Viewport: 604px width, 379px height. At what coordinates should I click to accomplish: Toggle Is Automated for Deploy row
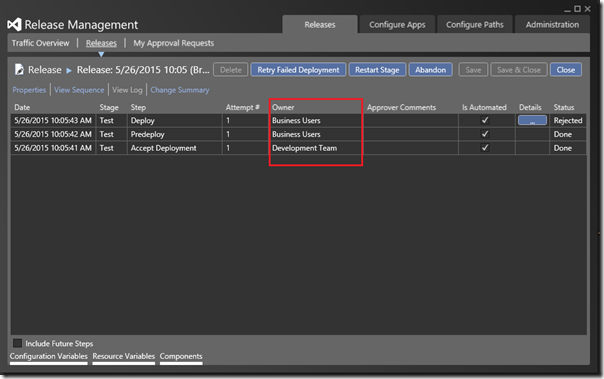pyautogui.click(x=485, y=120)
